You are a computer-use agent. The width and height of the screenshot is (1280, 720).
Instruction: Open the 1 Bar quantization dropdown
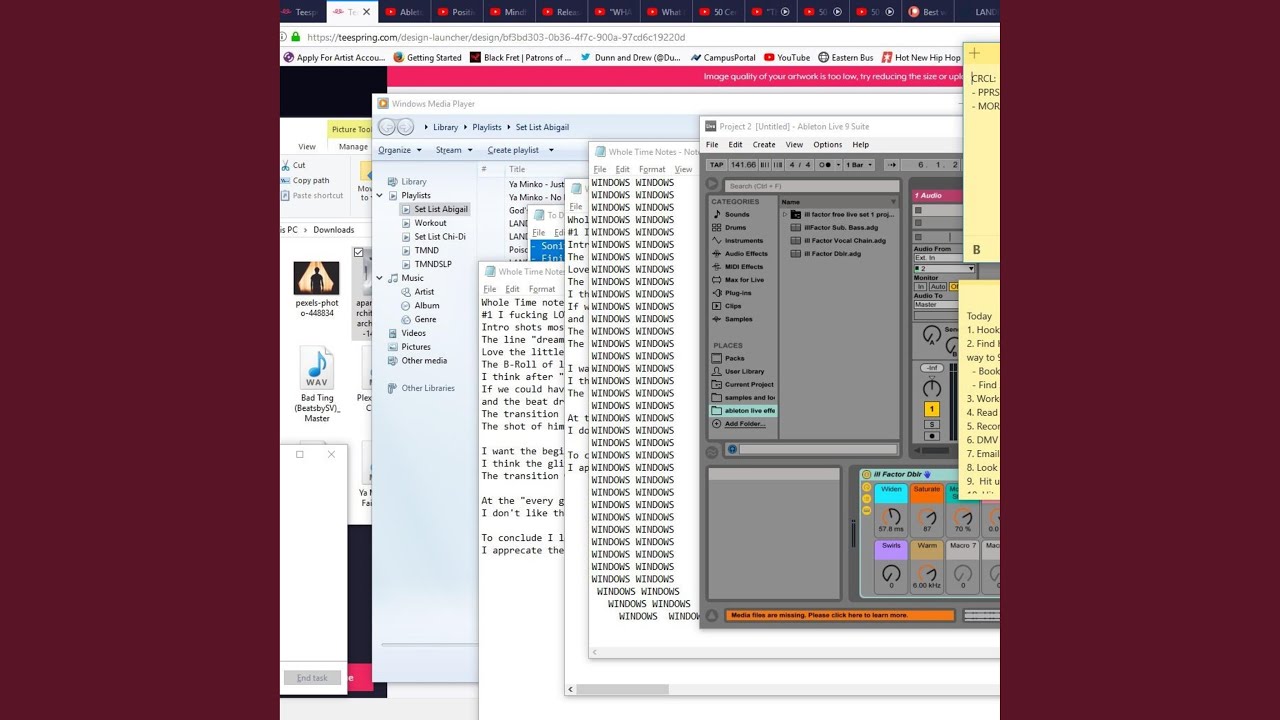click(861, 165)
